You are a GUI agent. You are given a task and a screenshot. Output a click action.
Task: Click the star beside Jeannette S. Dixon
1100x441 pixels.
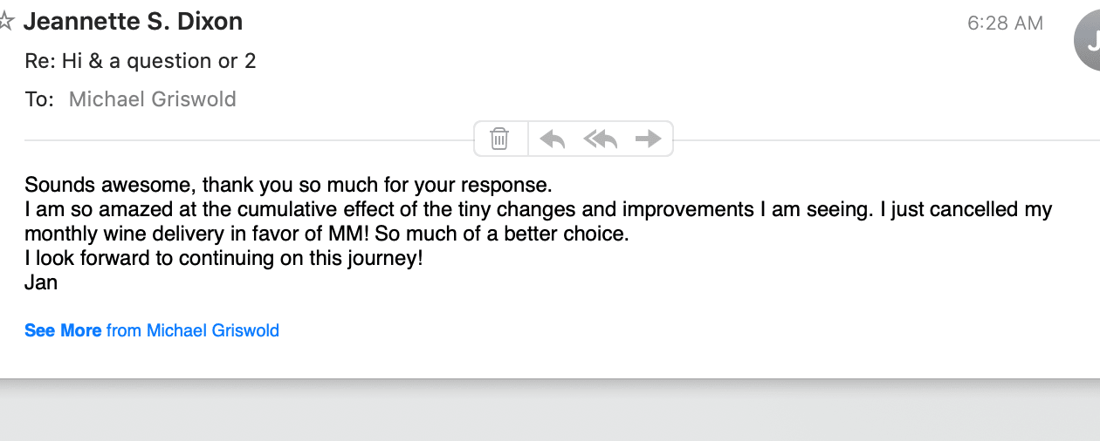click(x=6, y=21)
